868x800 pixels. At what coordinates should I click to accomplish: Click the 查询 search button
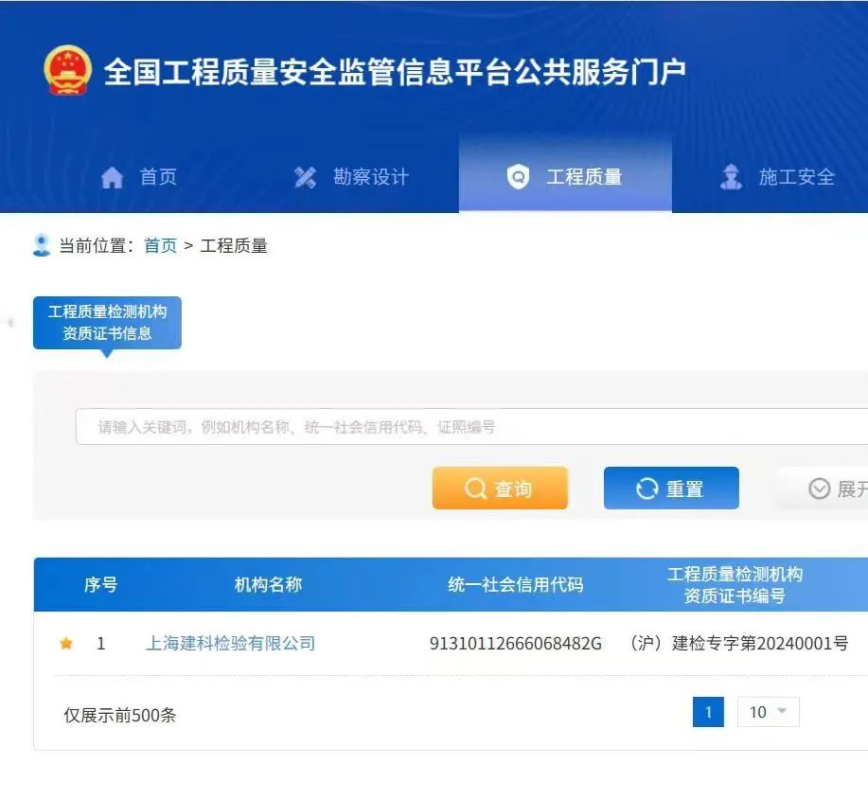(x=500, y=488)
